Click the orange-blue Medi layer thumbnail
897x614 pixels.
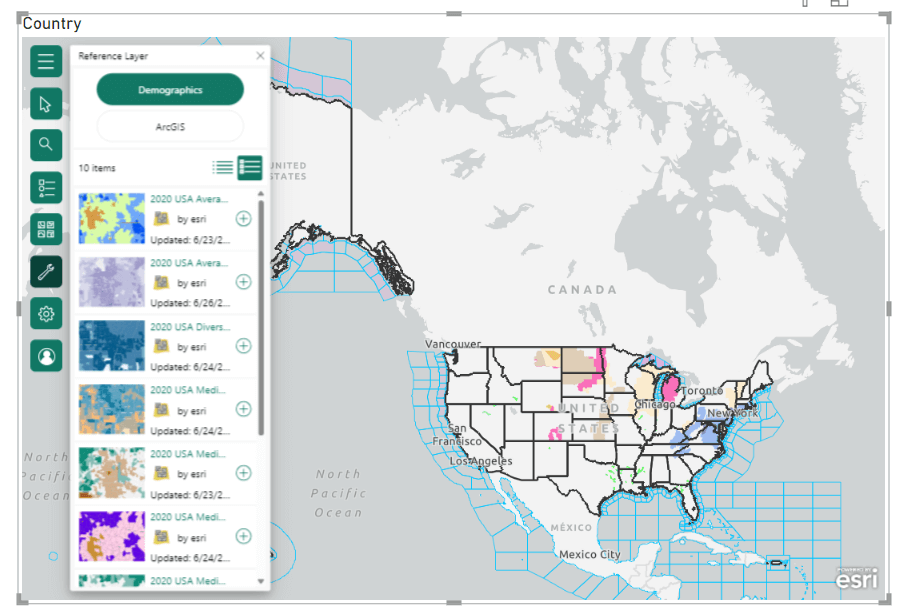(x=112, y=409)
